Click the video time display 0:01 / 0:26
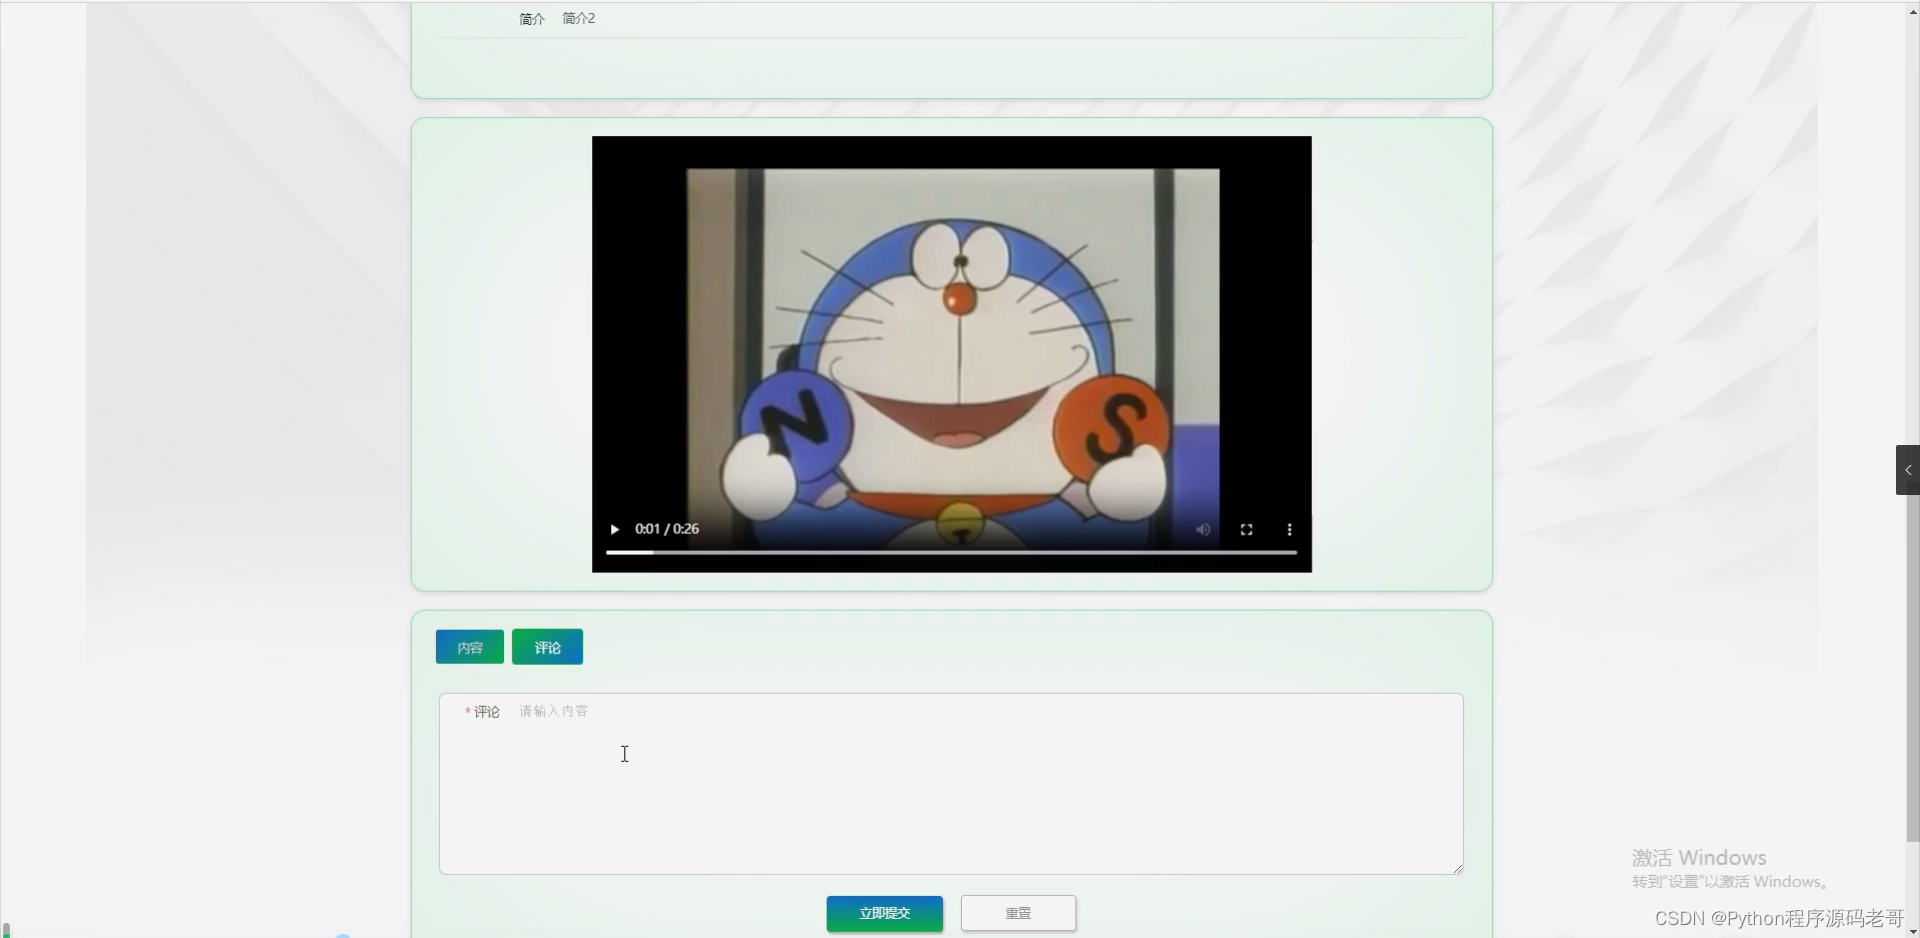The height and width of the screenshot is (938, 1920). (x=667, y=529)
